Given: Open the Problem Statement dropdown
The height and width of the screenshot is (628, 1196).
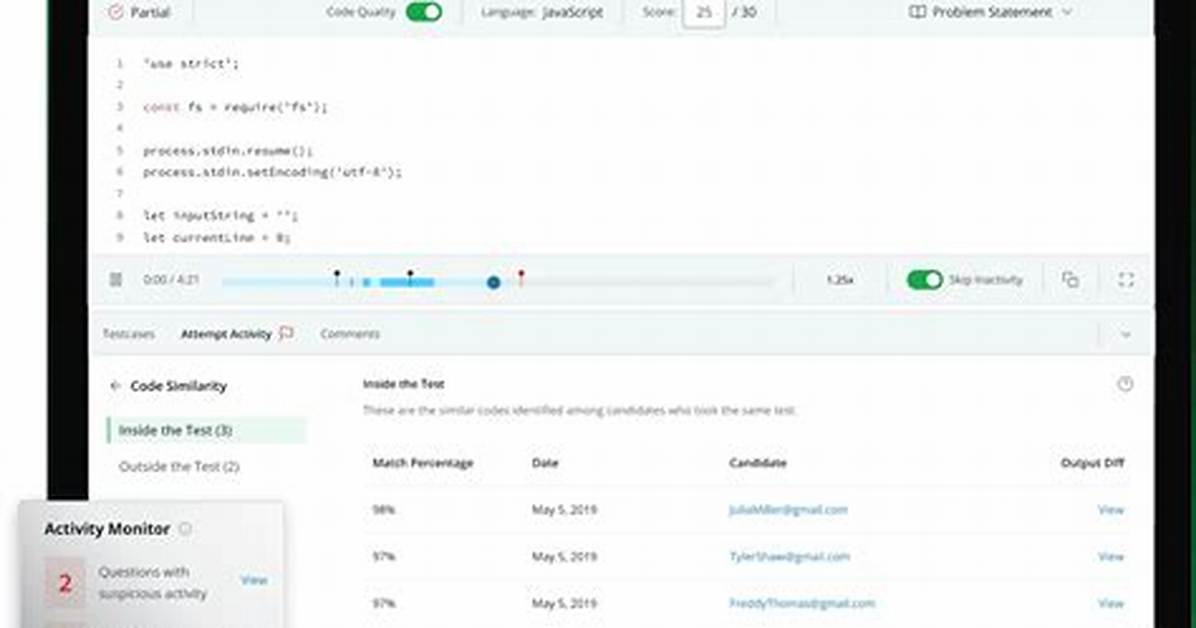Looking at the screenshot, I should click(x=991, y=12).
